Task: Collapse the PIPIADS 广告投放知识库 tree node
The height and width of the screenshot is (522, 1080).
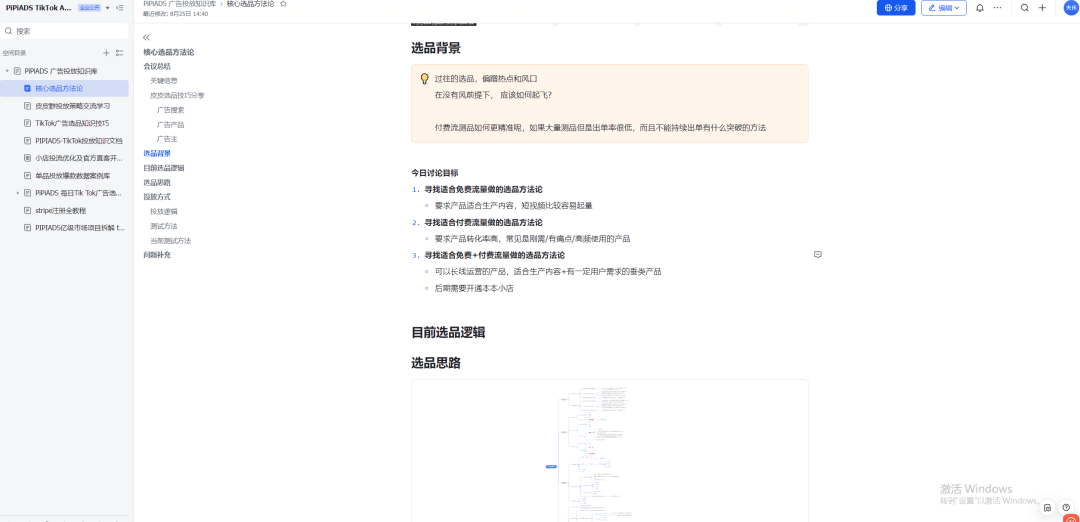Action: (x=7, y=71)
